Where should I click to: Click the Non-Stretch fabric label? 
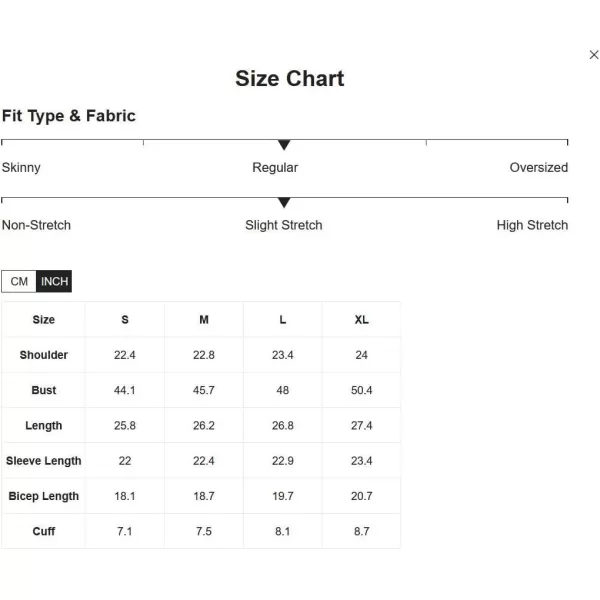coord(36,225)
